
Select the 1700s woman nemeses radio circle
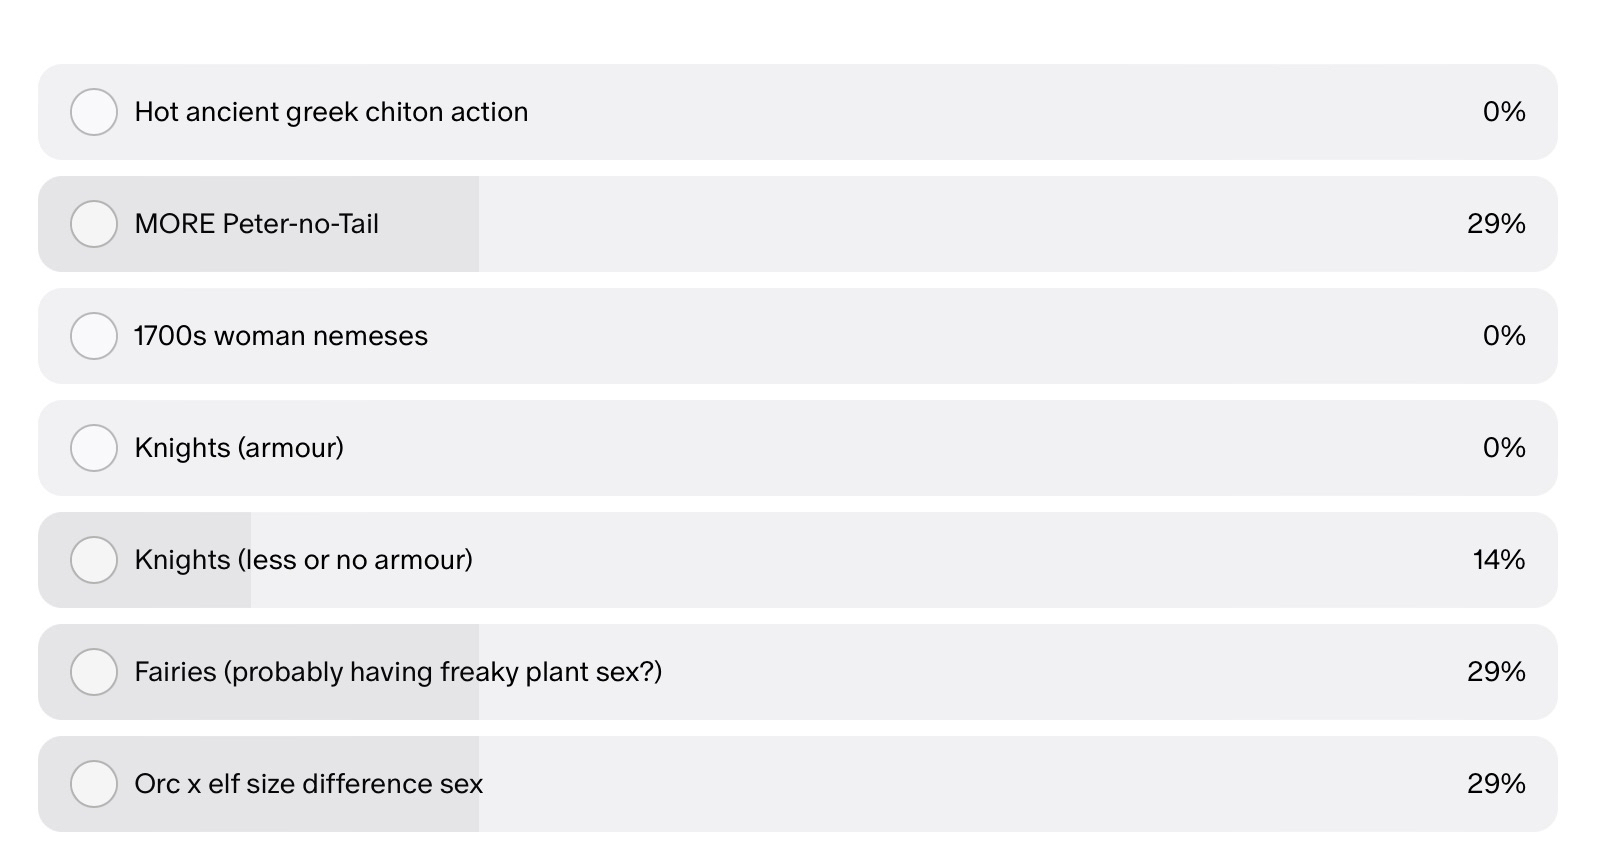point(94,336)
